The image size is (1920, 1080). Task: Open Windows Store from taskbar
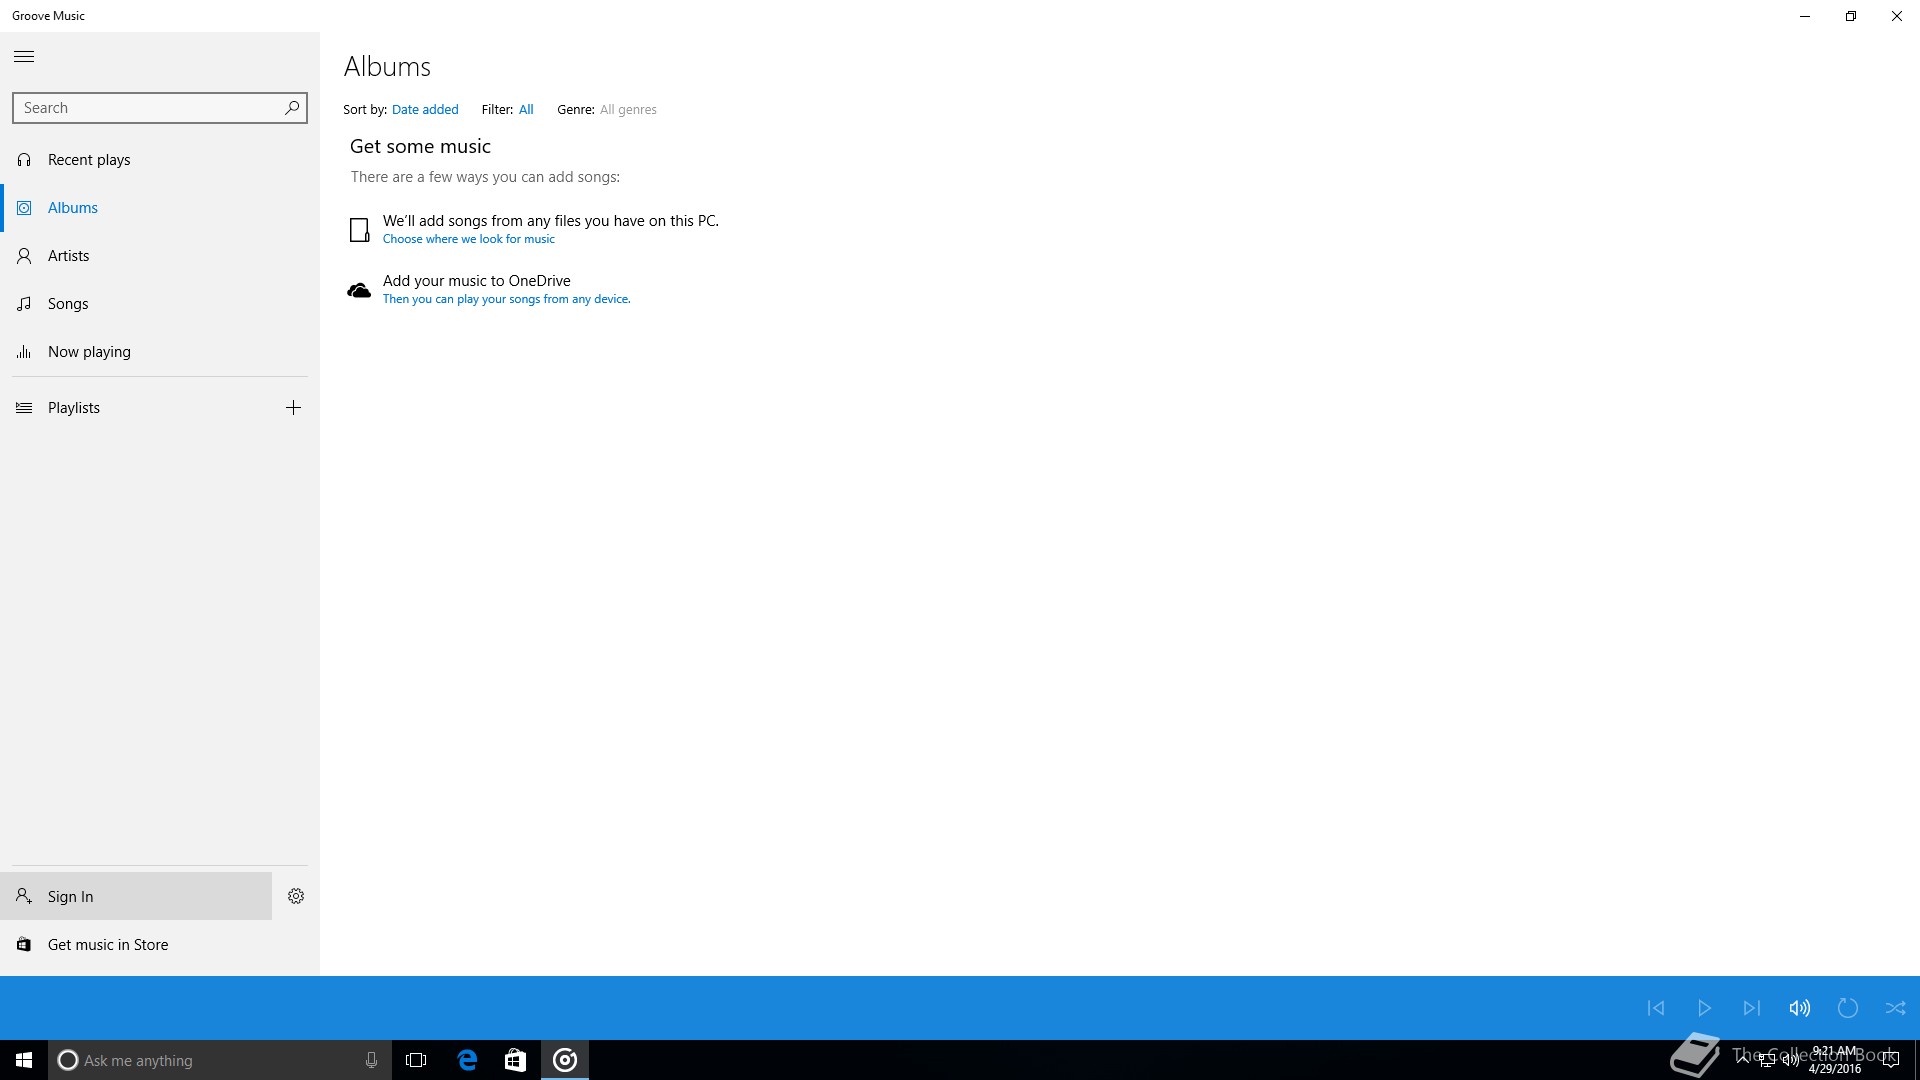click(515, 1060)
